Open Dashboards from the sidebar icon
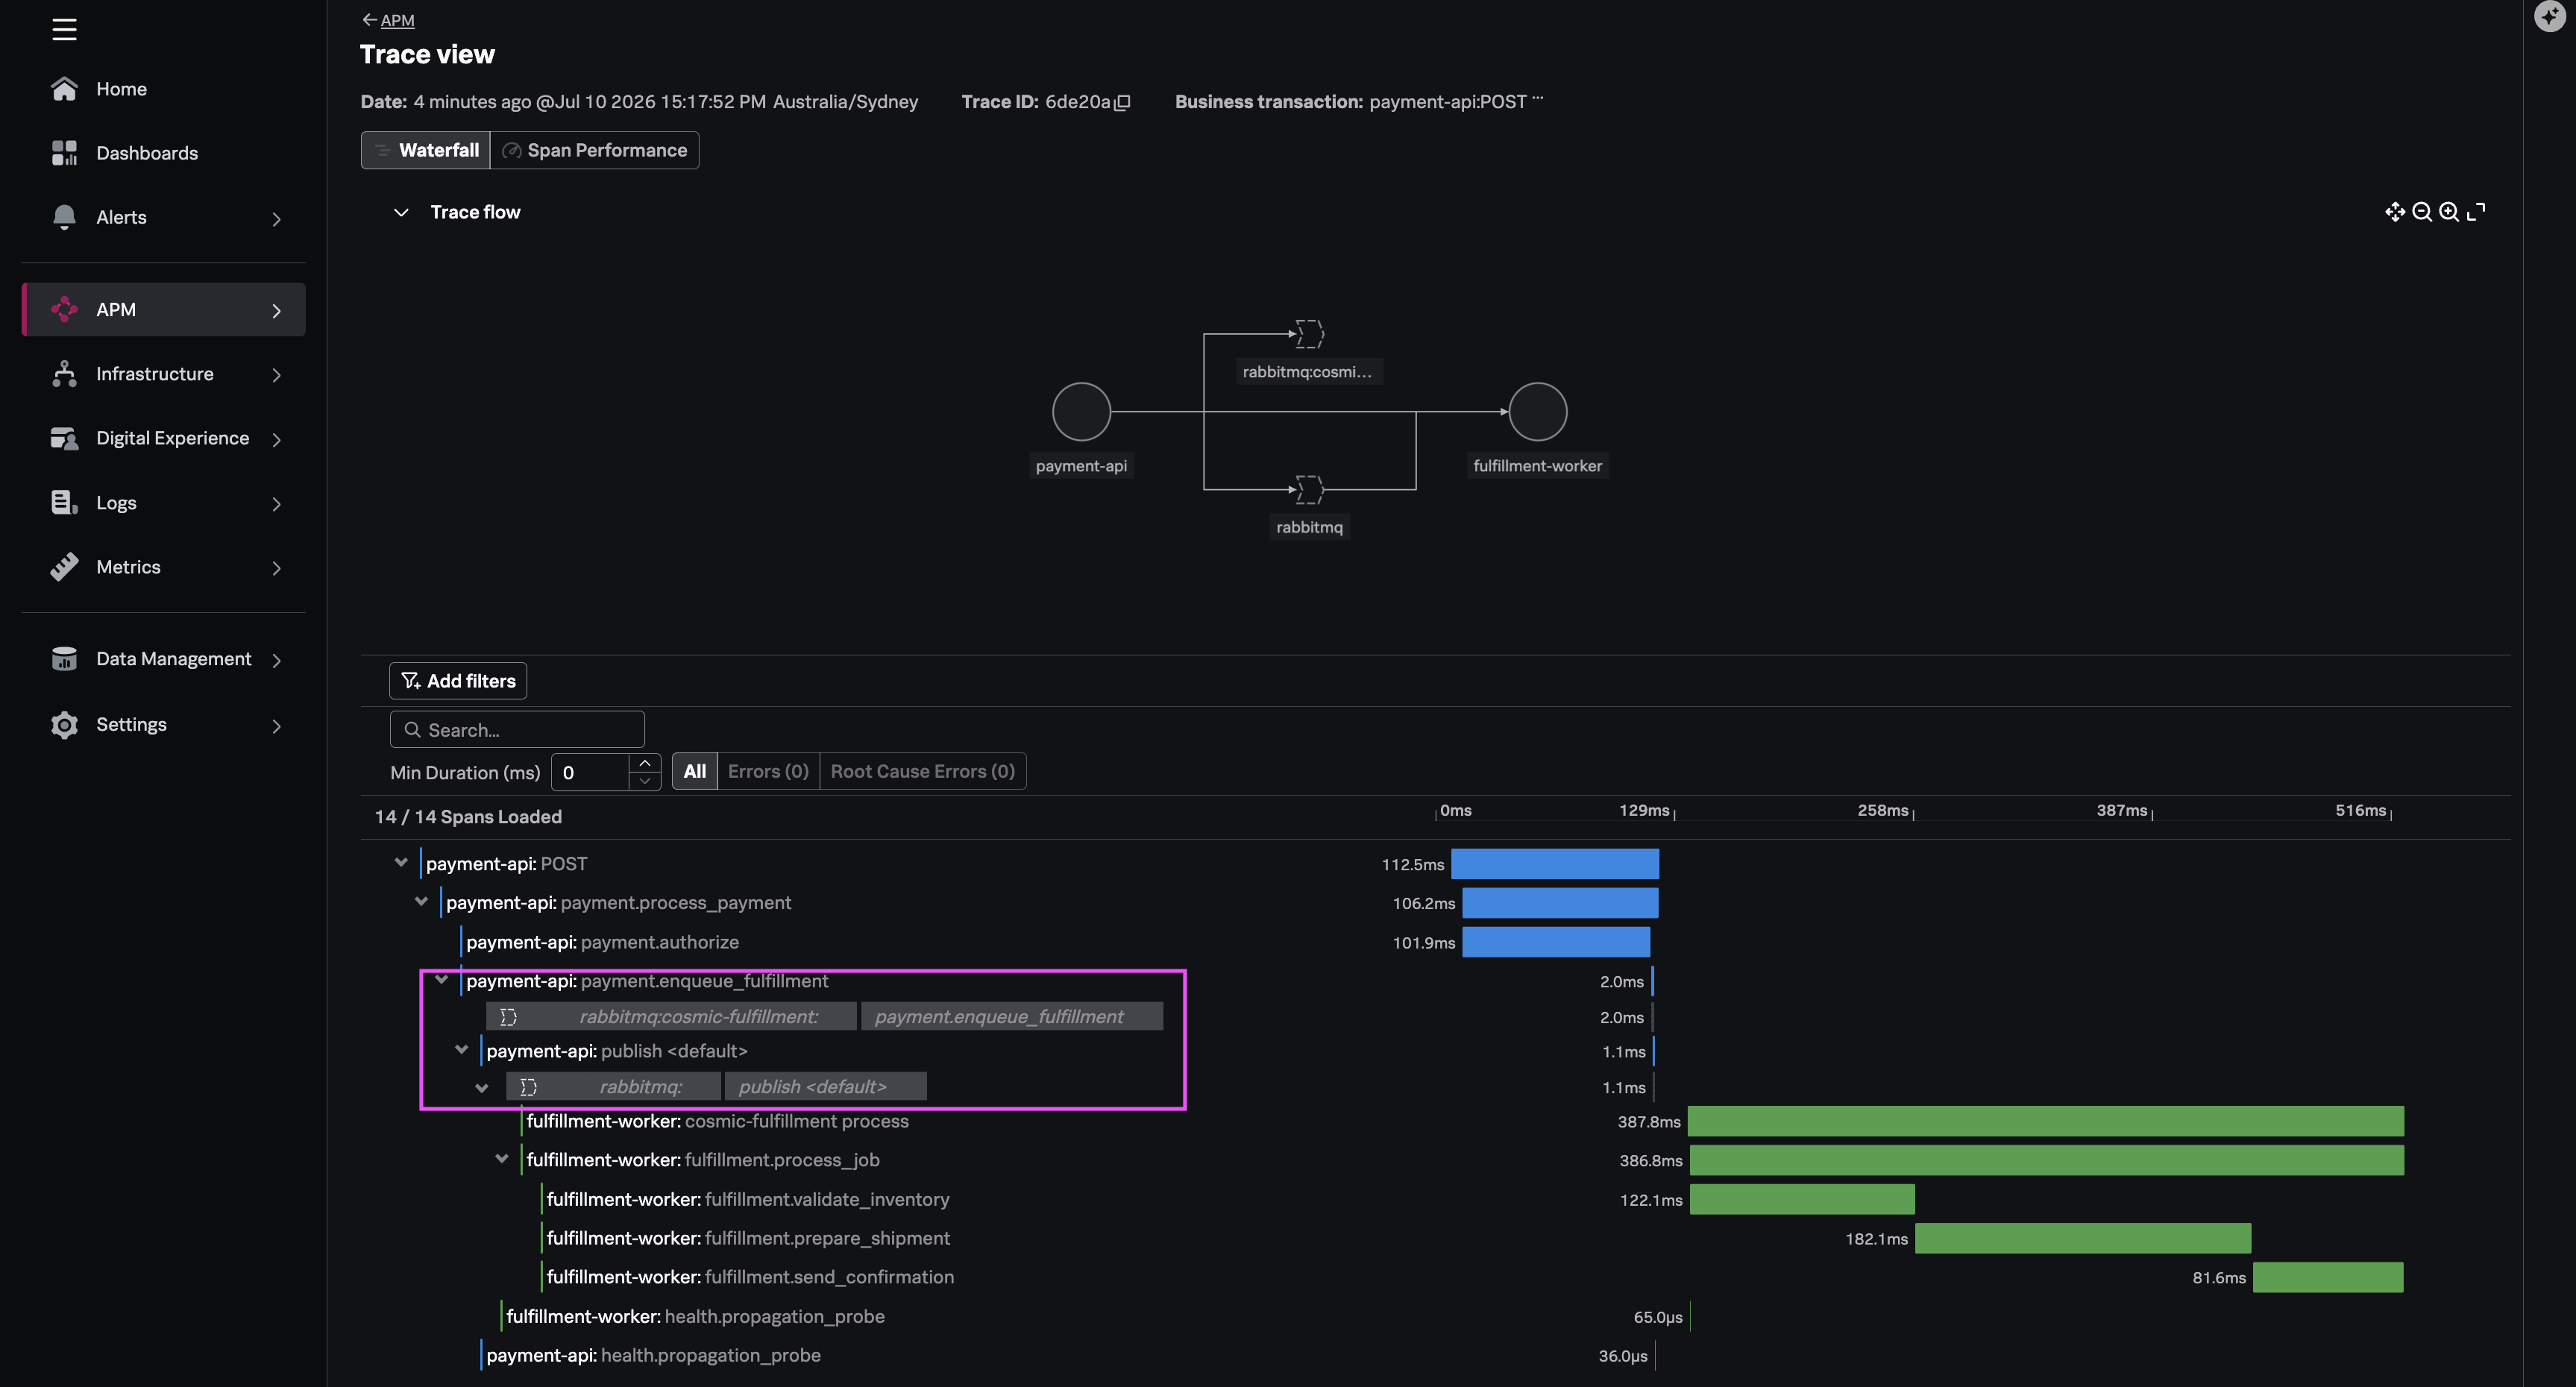 coord(64,153)
